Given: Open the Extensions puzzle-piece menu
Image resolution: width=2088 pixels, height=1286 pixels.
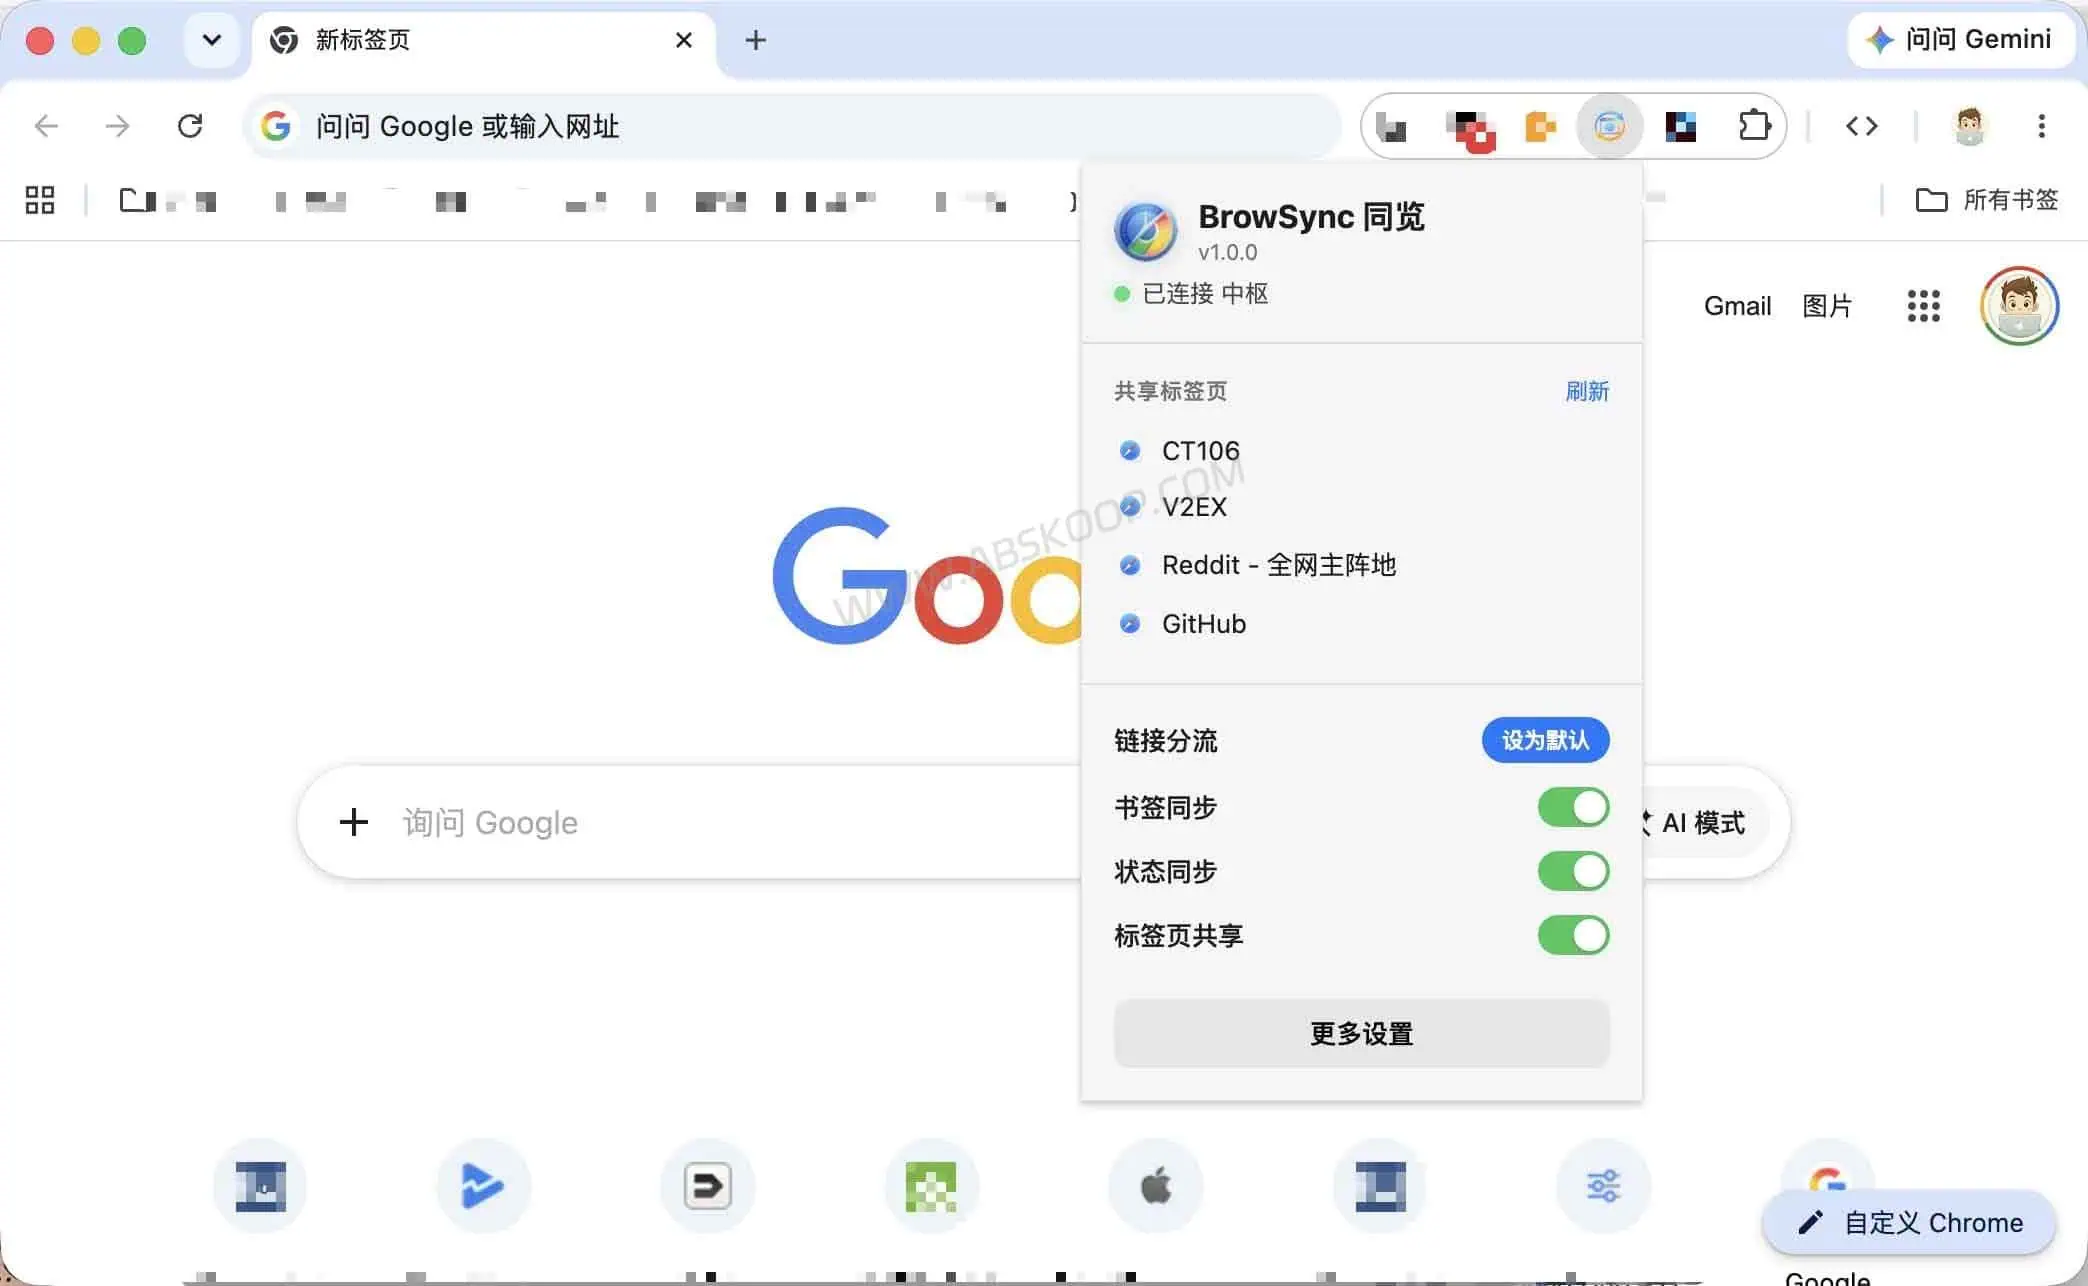Looking at the screenshot, I should coord(1754,126).
